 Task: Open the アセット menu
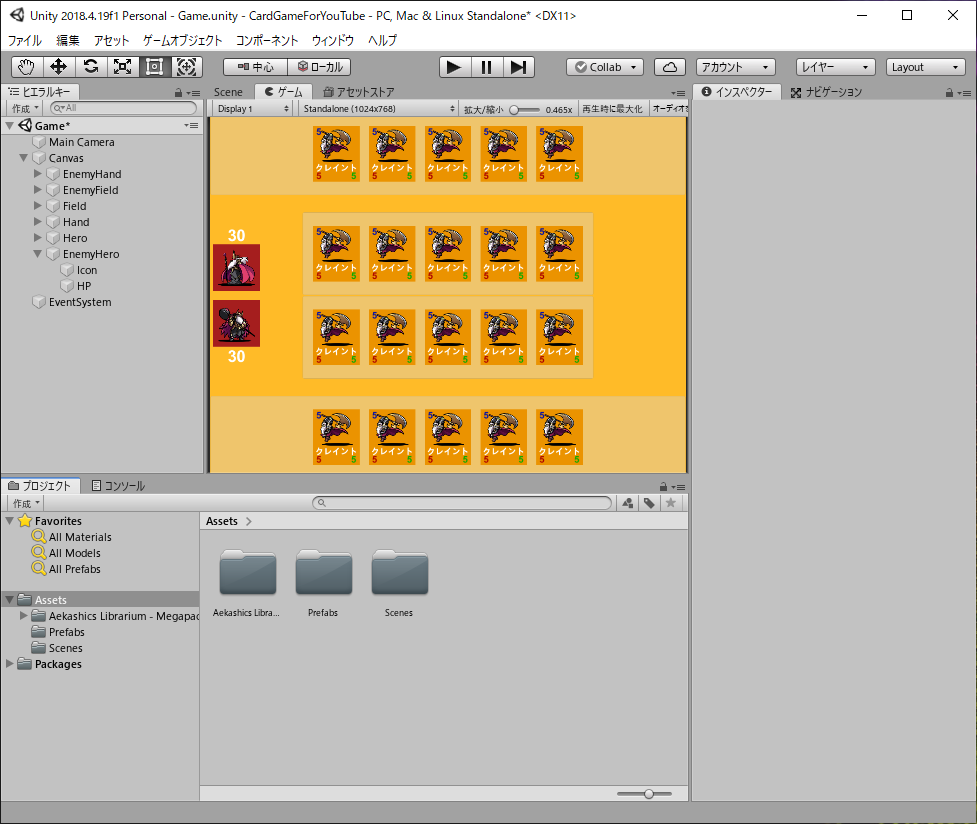tap(112, 41)
